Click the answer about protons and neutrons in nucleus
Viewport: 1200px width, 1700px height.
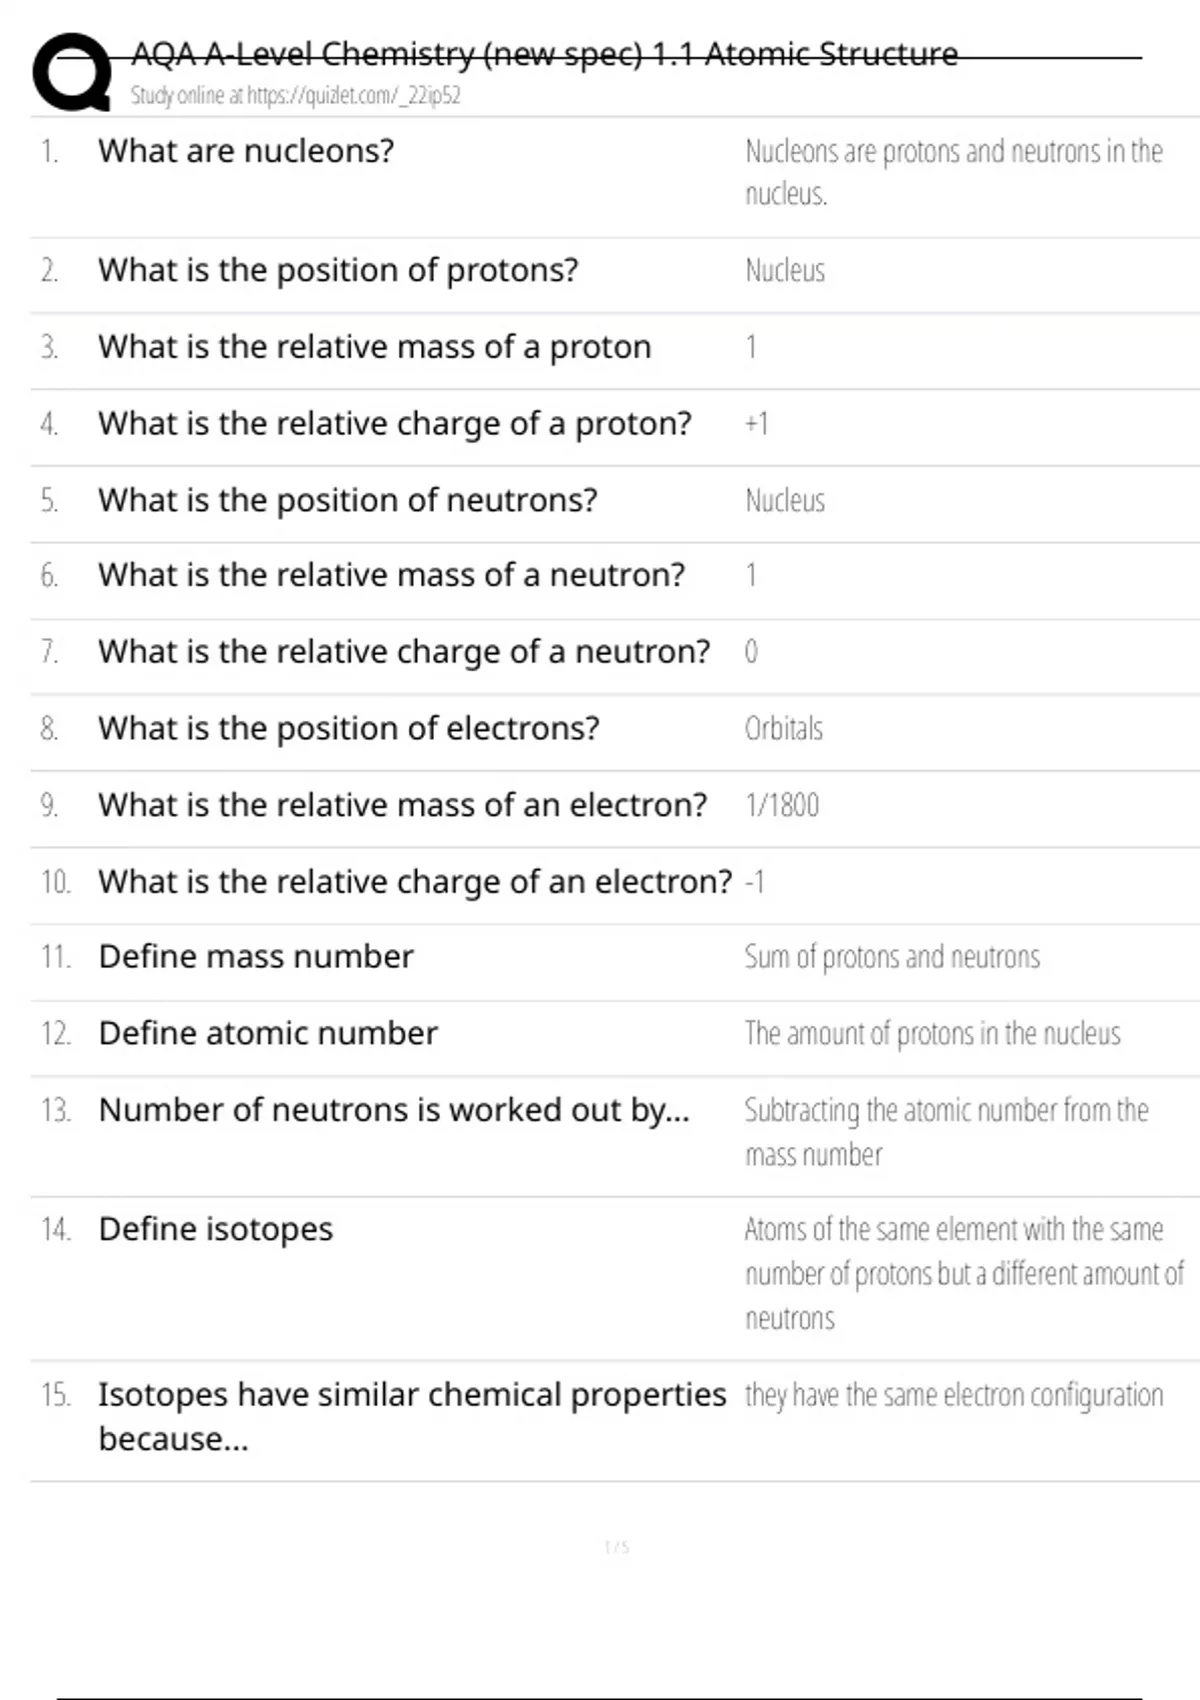coord(953,171)
